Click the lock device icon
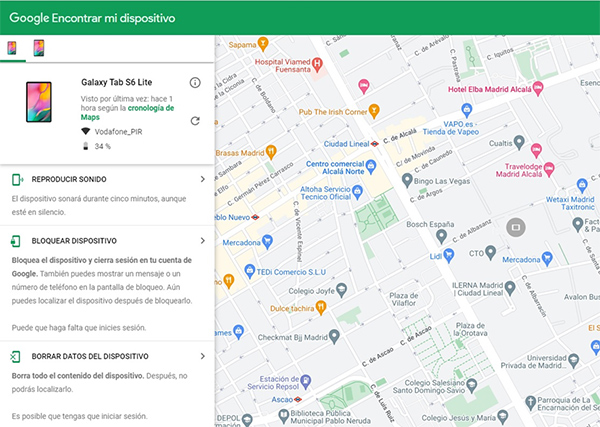Image resolution: width=600 pixels, height=427 pixels. (16, 241)
